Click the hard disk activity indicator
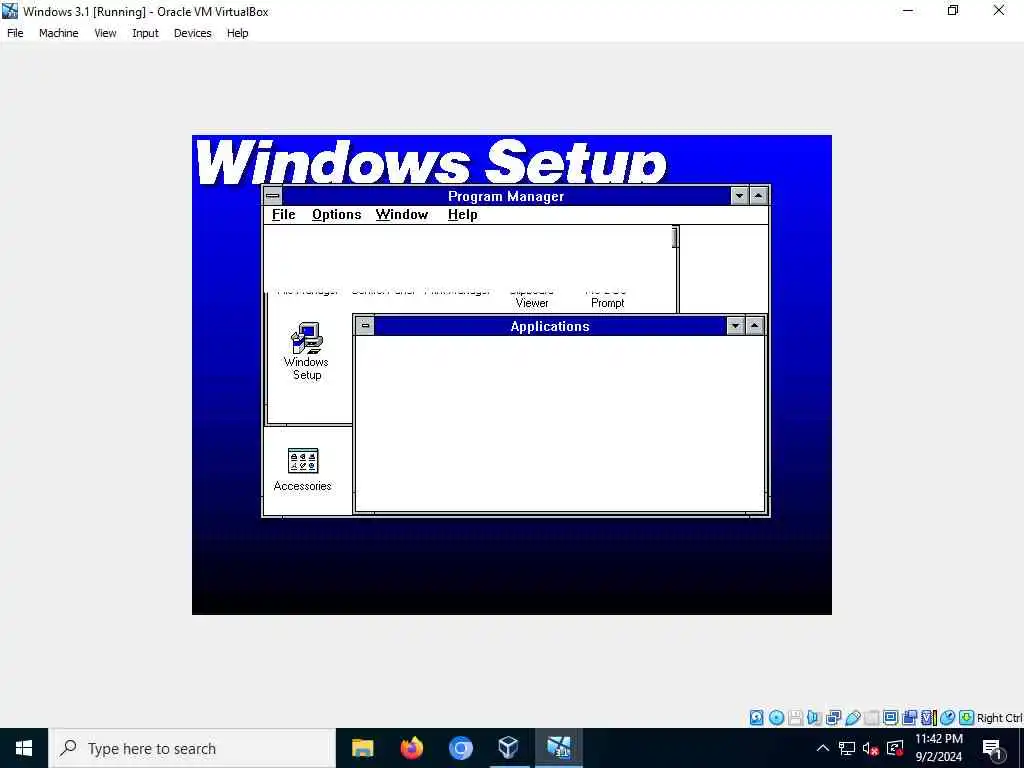The image size is (1024, 768). pos(756,718)
